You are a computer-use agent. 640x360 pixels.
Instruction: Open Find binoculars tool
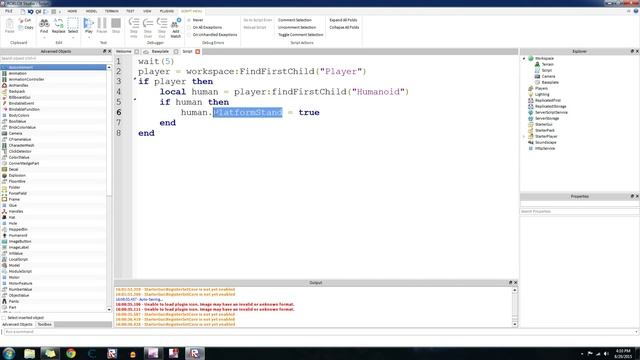coord(44,25)
